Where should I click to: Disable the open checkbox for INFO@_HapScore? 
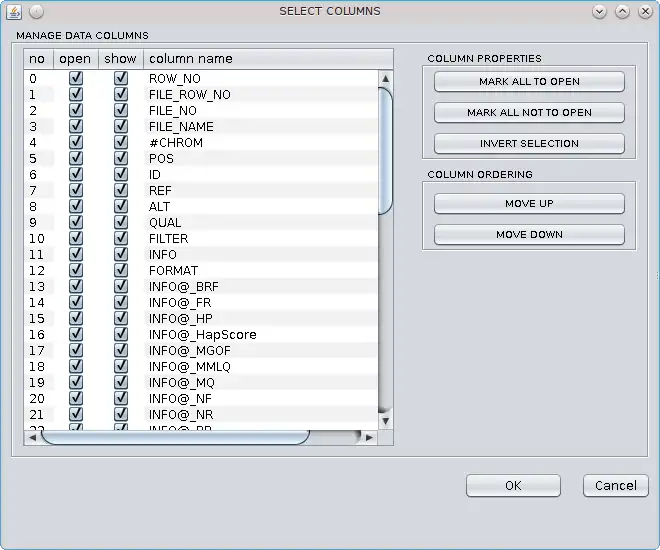pyautogui.click(x=76, y=334)
